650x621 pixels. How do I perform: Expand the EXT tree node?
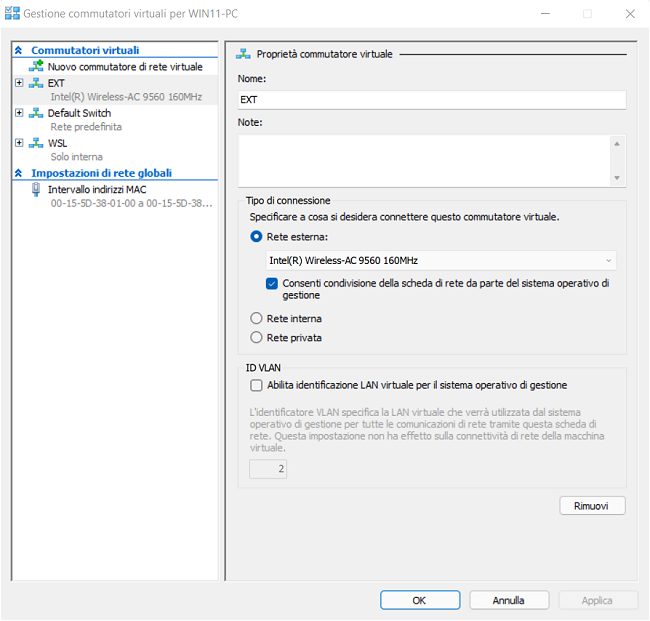[19, 83]
